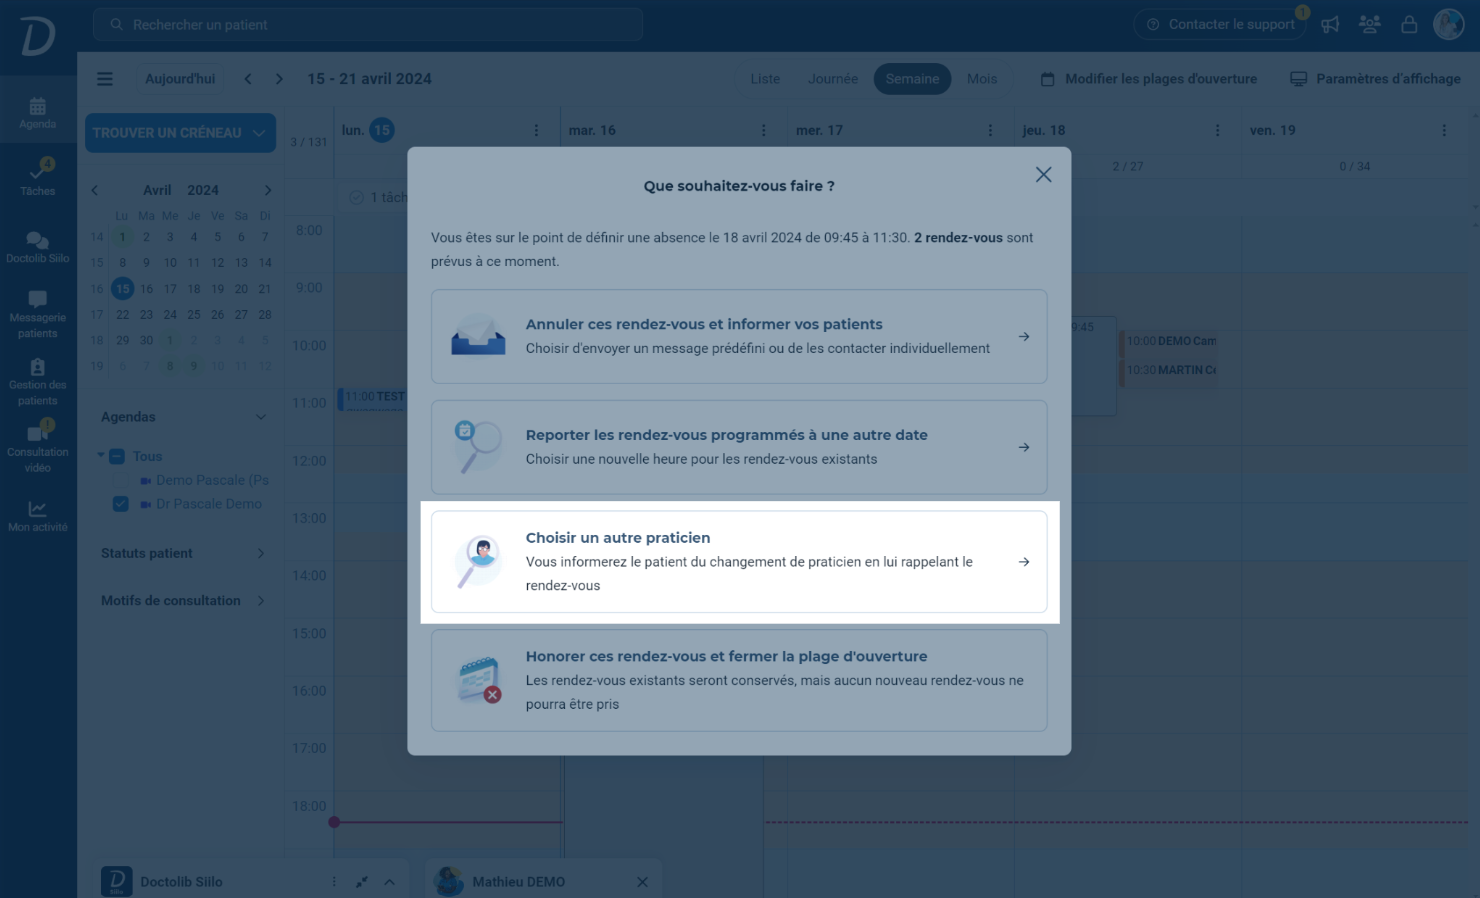Click the Doctolib logo at top left
This screenshot has width=1480, height=898.
click(x=37, y=37)
